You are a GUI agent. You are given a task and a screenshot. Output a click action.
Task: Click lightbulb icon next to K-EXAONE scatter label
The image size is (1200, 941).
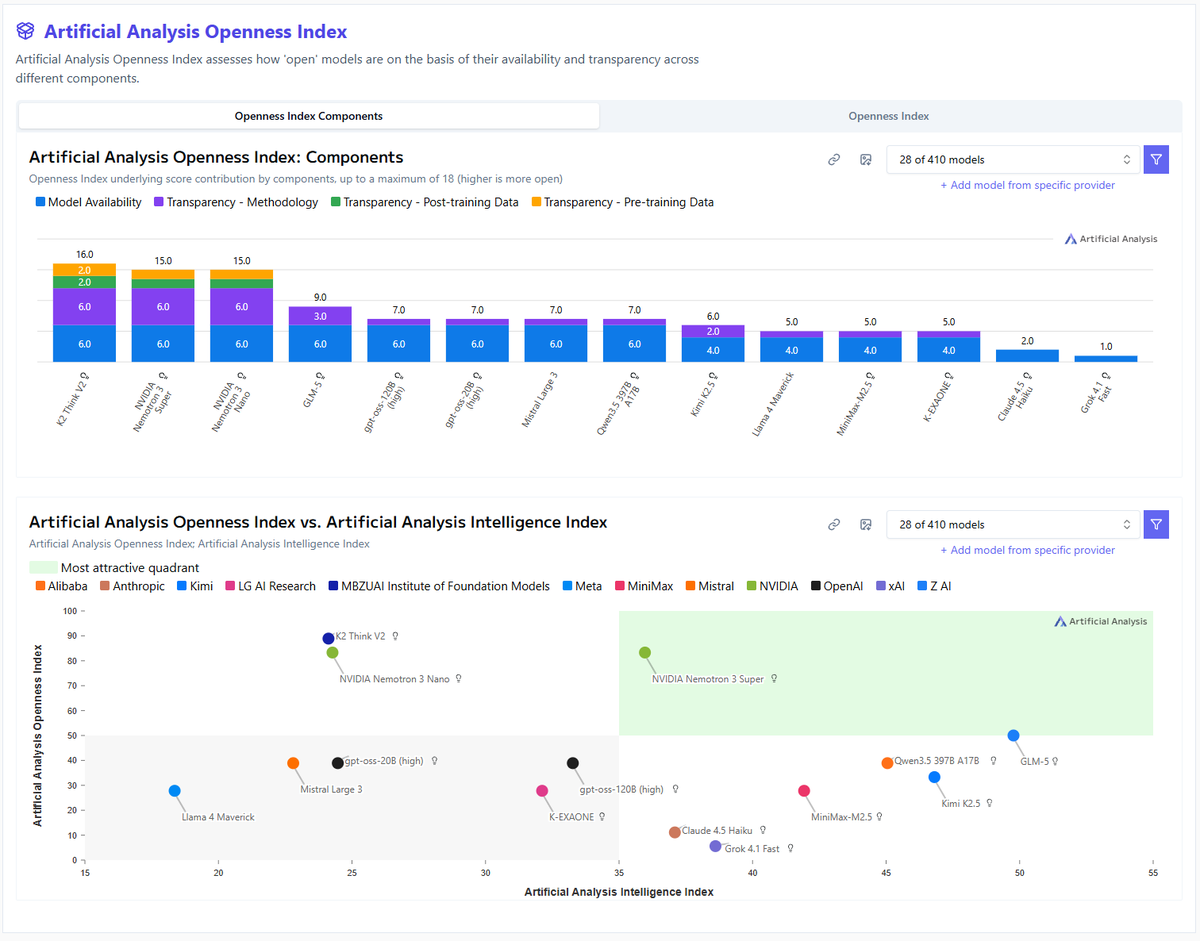coord(602,817)
